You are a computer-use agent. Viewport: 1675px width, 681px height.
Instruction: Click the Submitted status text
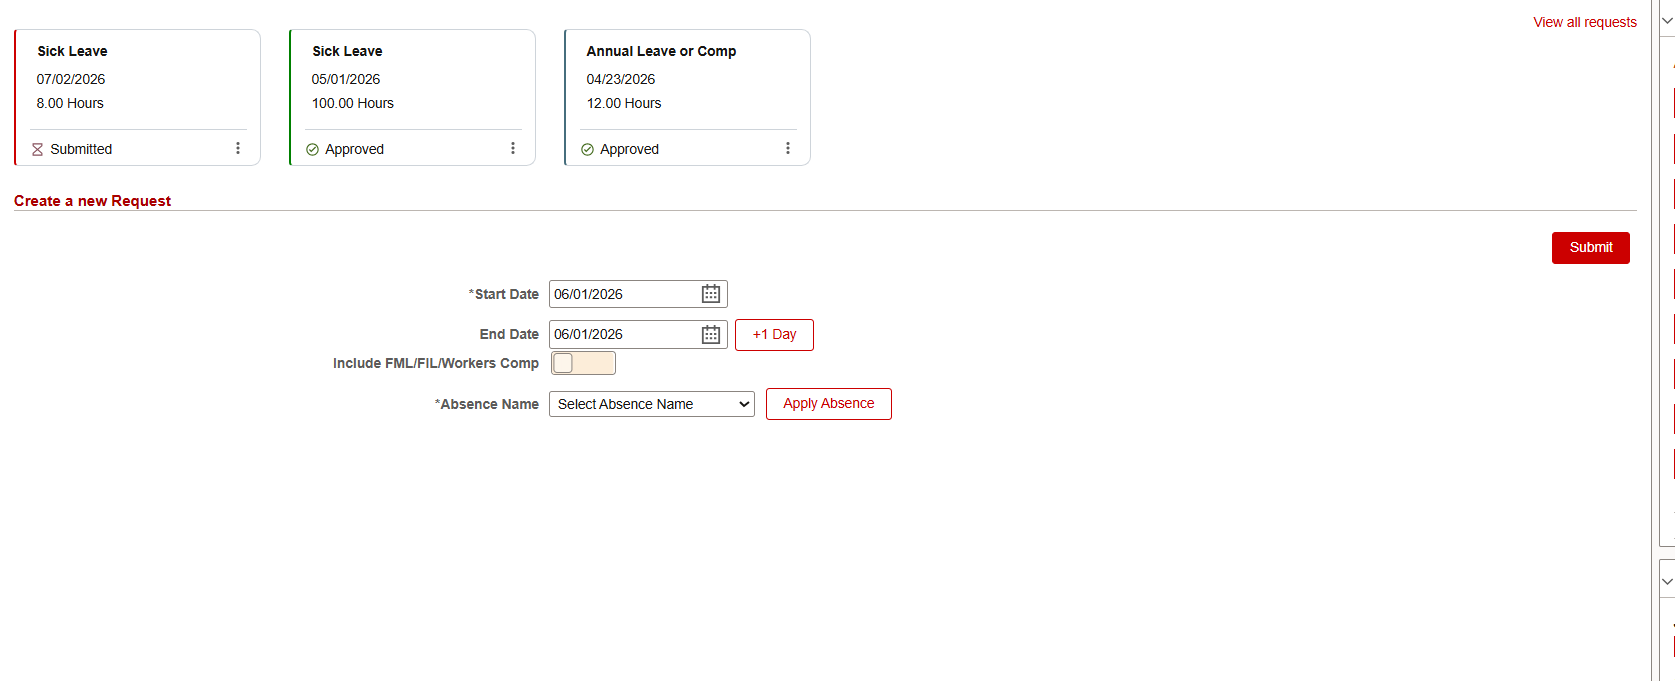coord(81,149)
